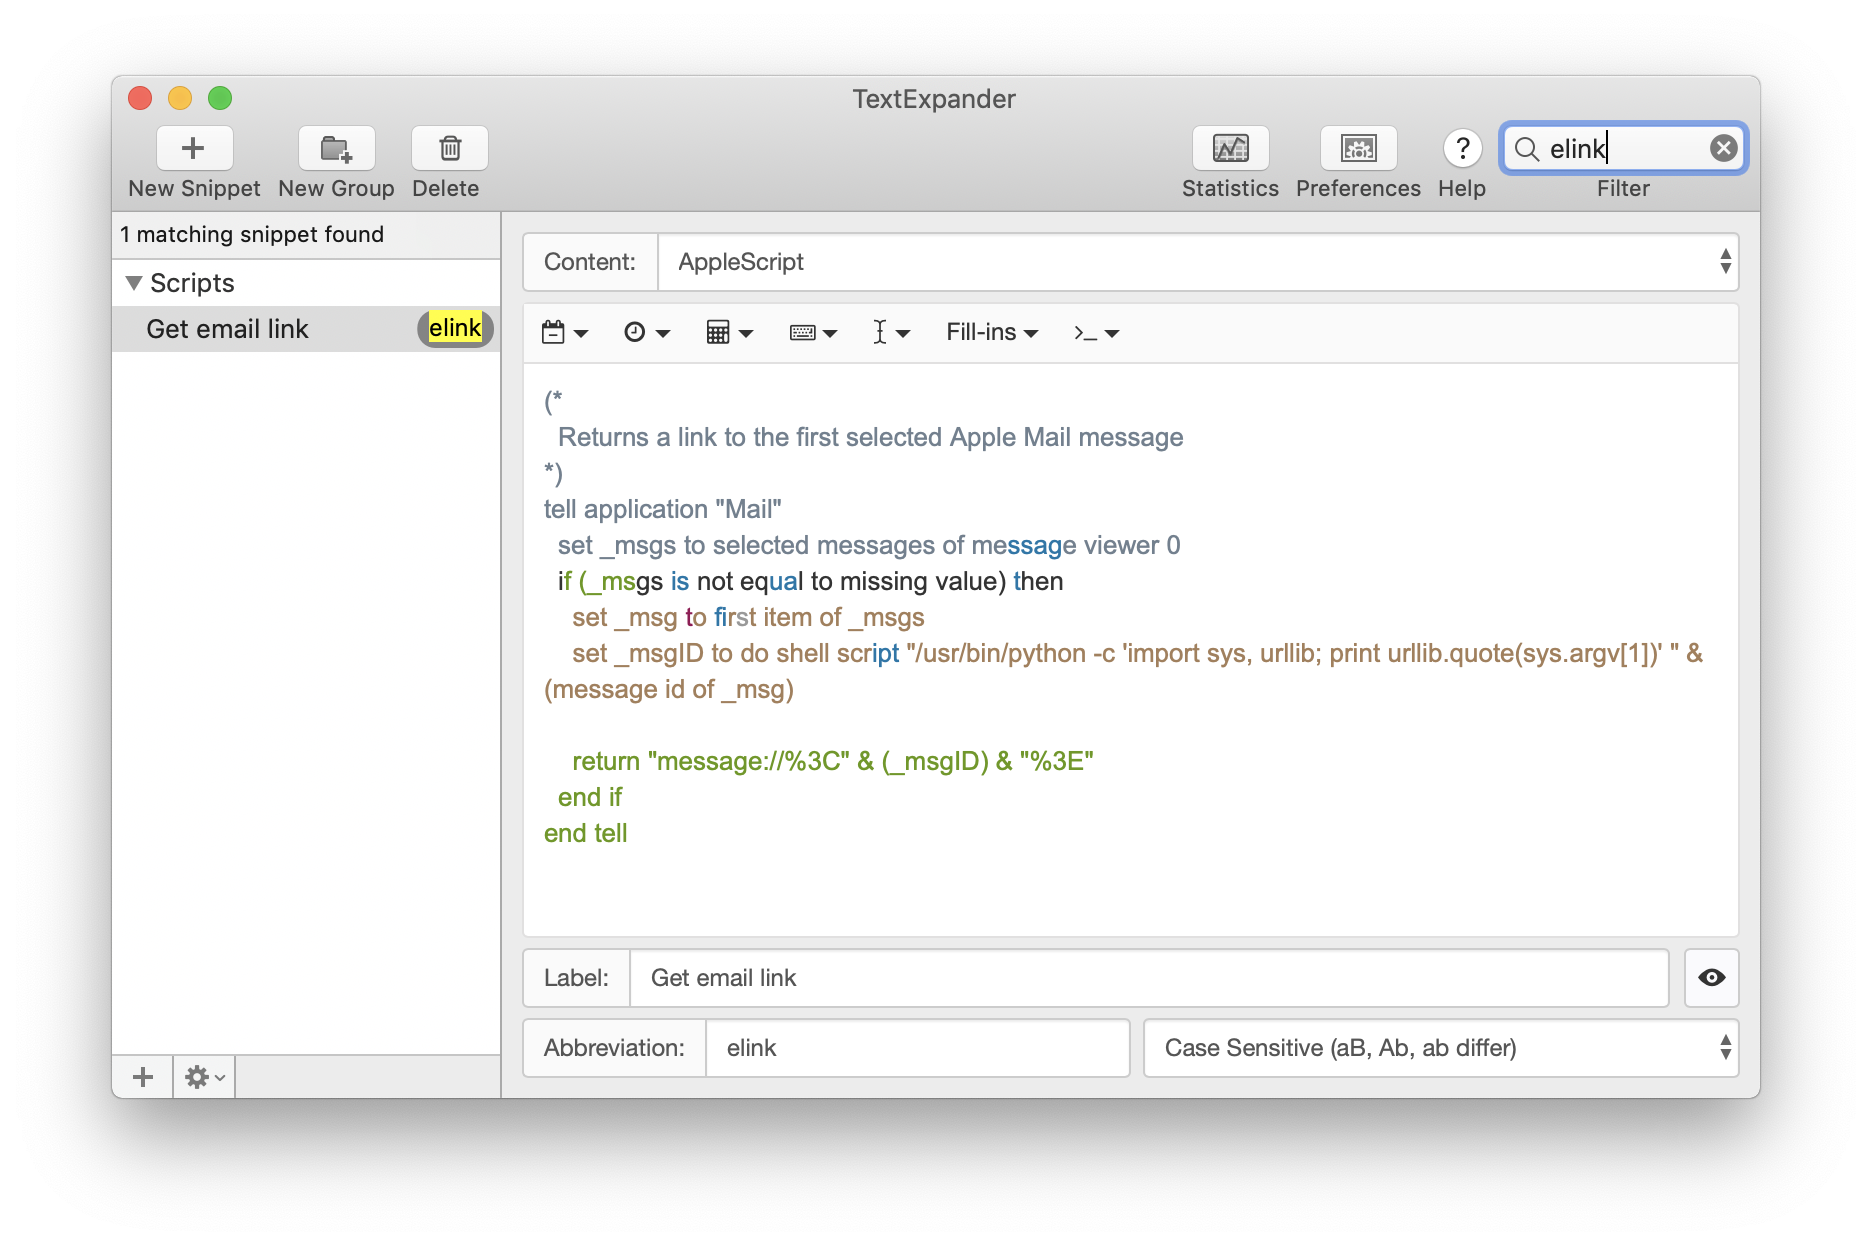The height and width of the screenshot is (1246, 1872).
Task: Click the yellow minimize window button
Action: [180, 98]
